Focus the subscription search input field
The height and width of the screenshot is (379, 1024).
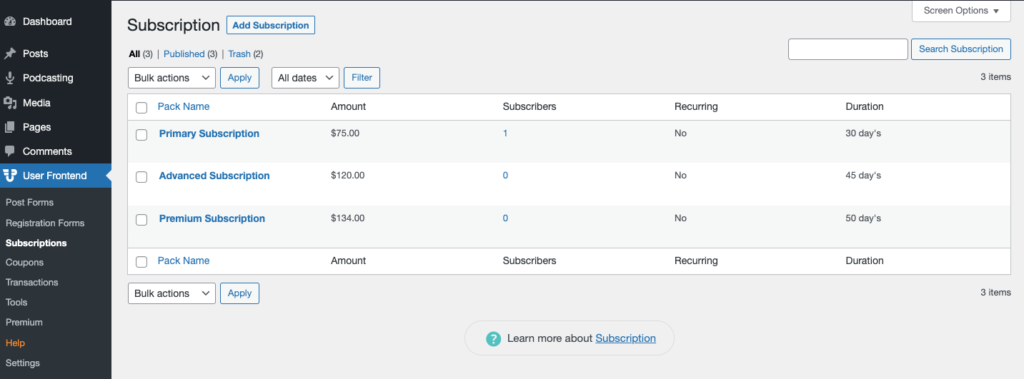click(x=848, y=49)
